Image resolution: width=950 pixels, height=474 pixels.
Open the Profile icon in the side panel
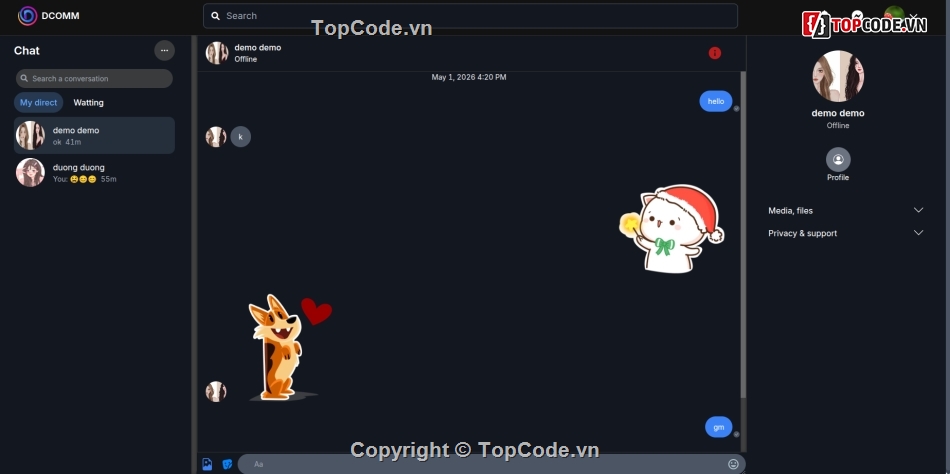click(838, 159)
